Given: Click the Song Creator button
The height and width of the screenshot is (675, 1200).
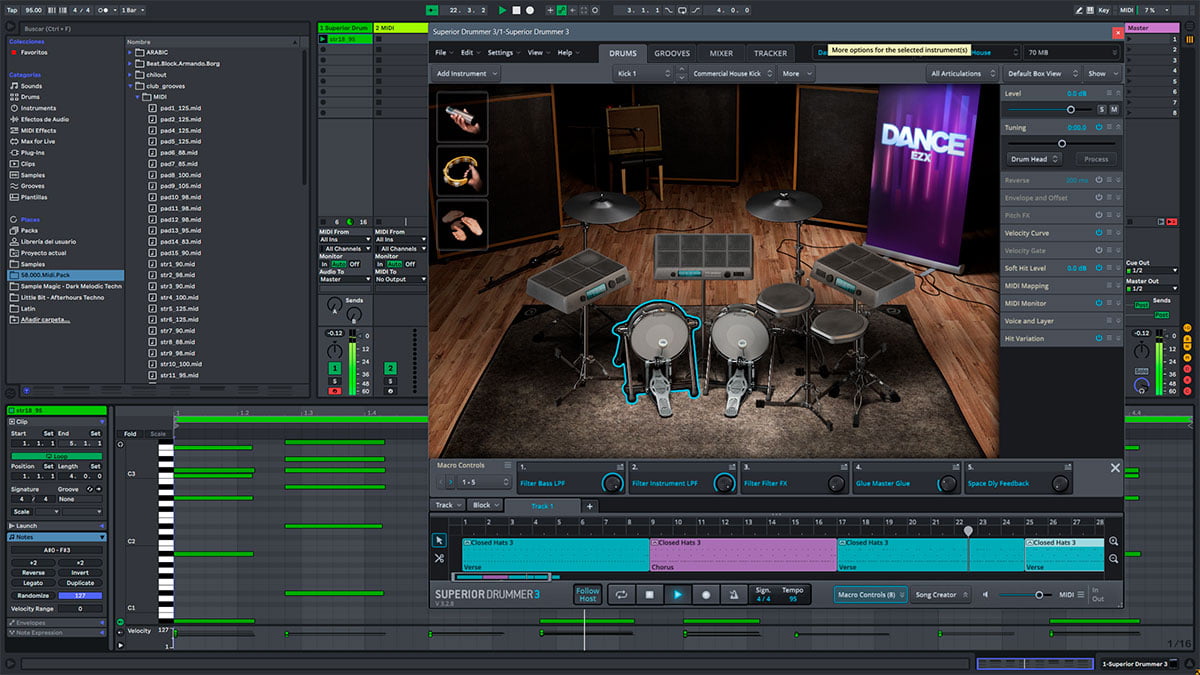Looking at the screenshot, I should pyautogui.click(x=941, y=595).
